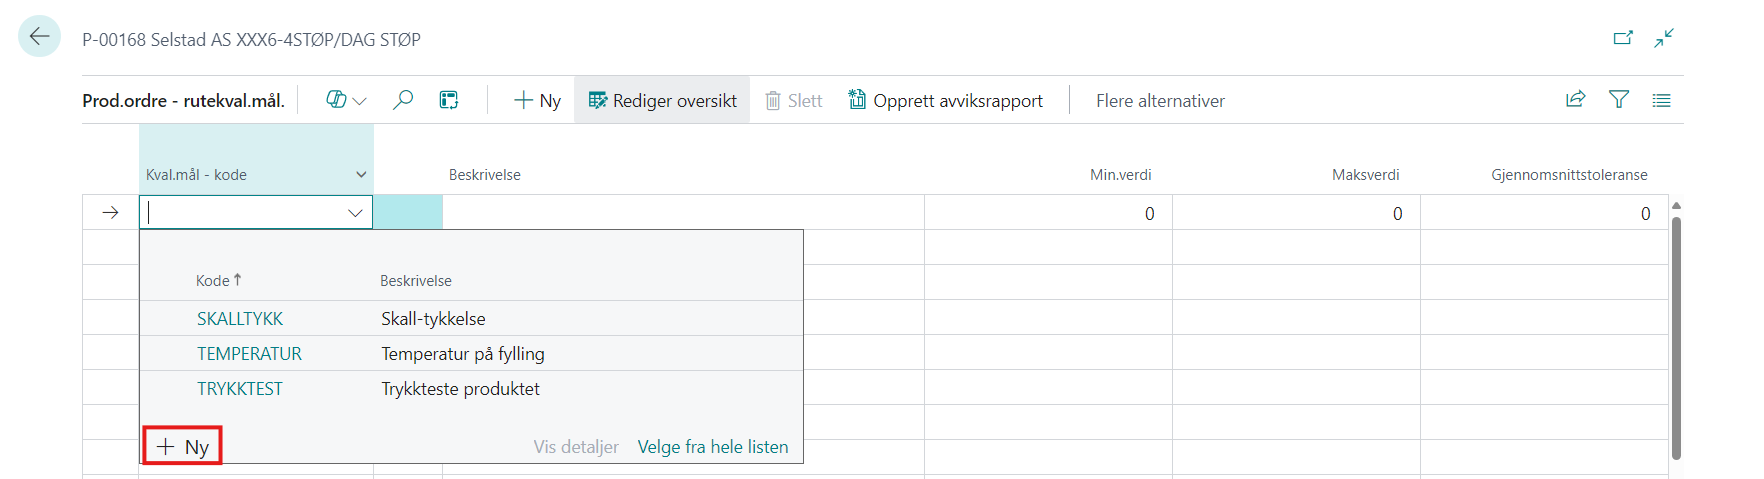Toggle the Kval.mål code cell dropdown arrow
The height and width of the screenshot is (479, 1764).
355,213
